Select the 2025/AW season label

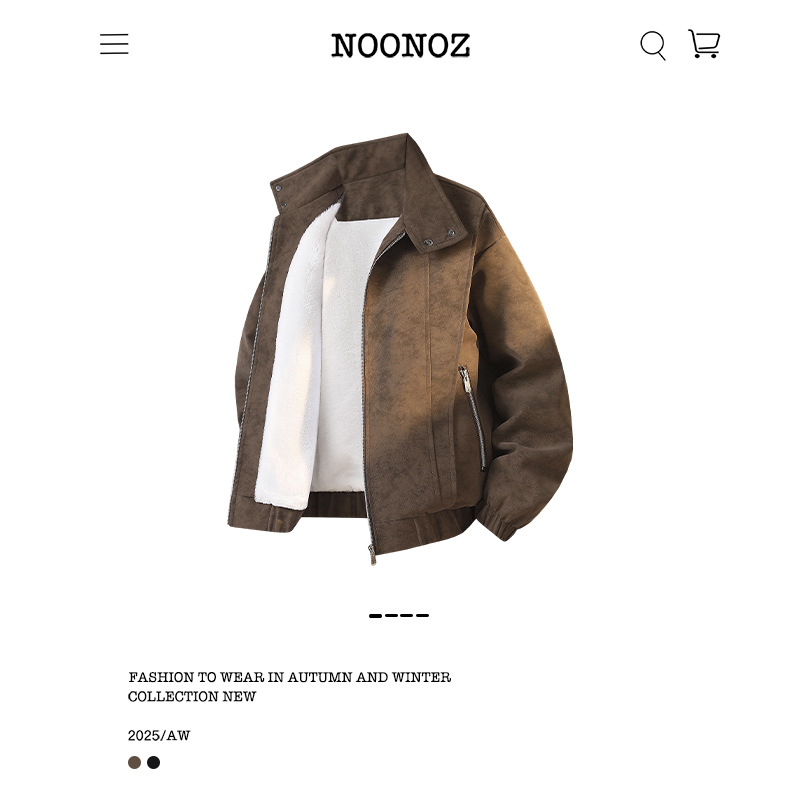pyautogui.click(x=159, y=735)
